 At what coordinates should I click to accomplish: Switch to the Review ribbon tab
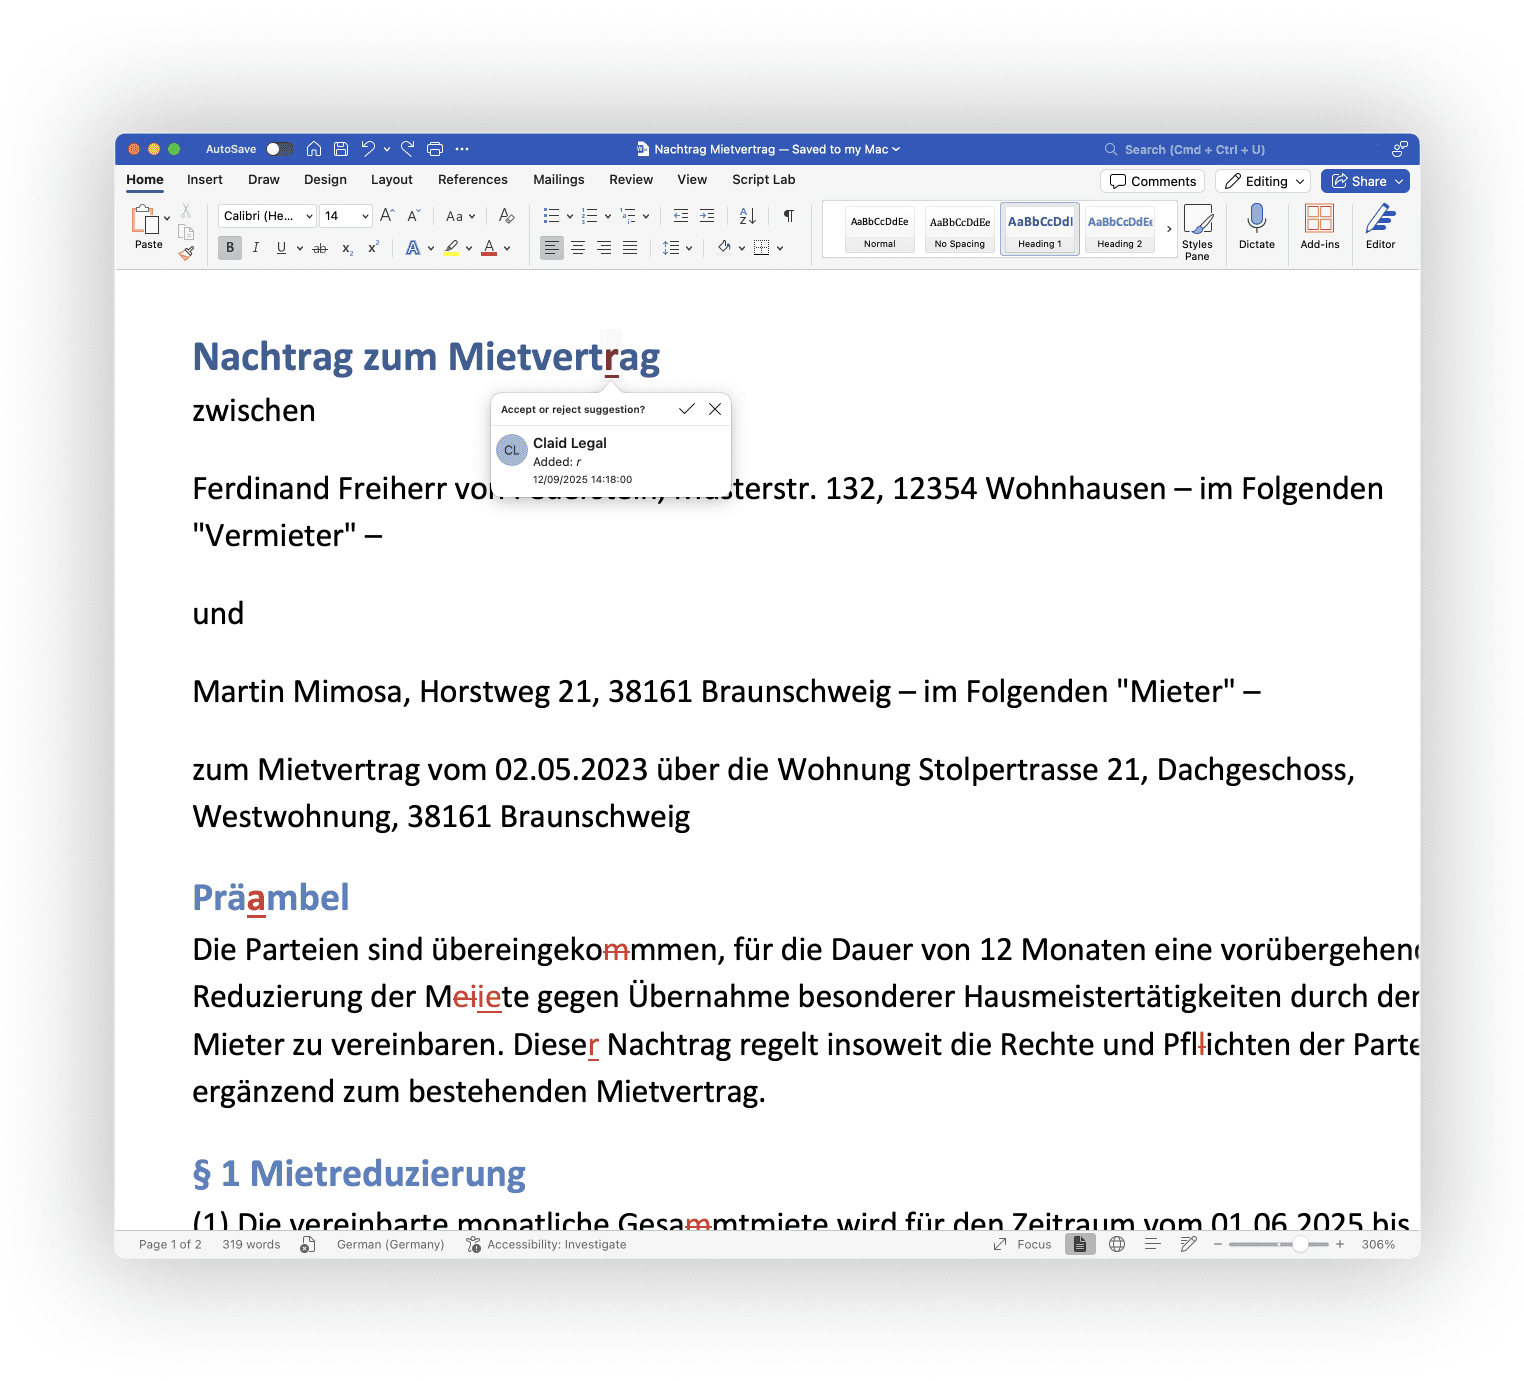[x=631, y=180]
